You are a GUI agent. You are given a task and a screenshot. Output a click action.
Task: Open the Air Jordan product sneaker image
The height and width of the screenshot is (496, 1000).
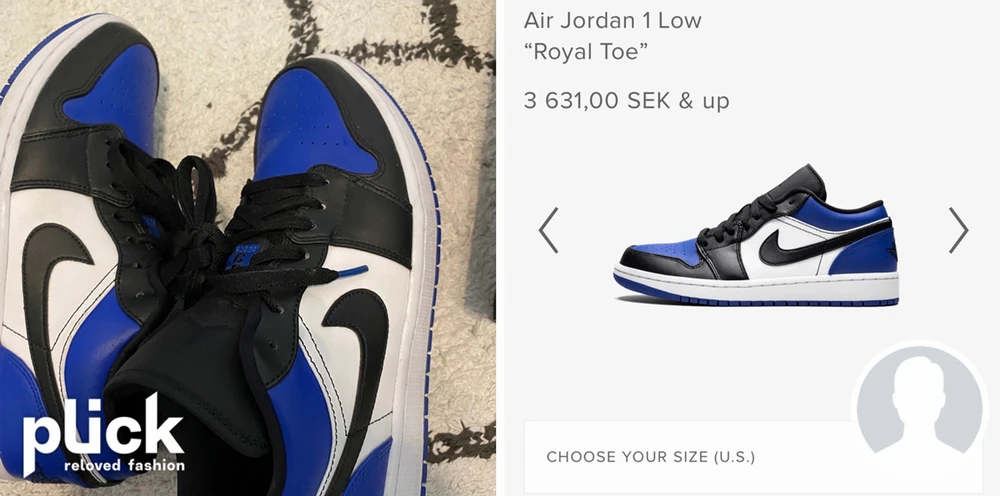tap(756, 235)
